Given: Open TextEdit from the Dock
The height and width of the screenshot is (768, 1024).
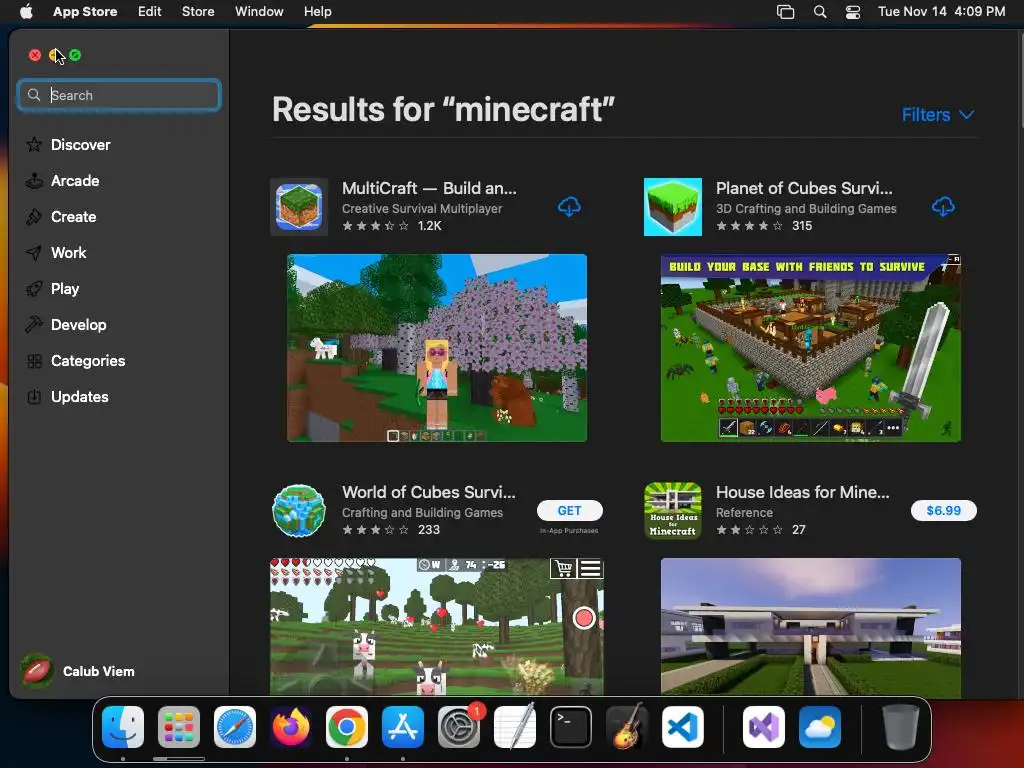Looking at the screenshot, I should click(515, 727).
